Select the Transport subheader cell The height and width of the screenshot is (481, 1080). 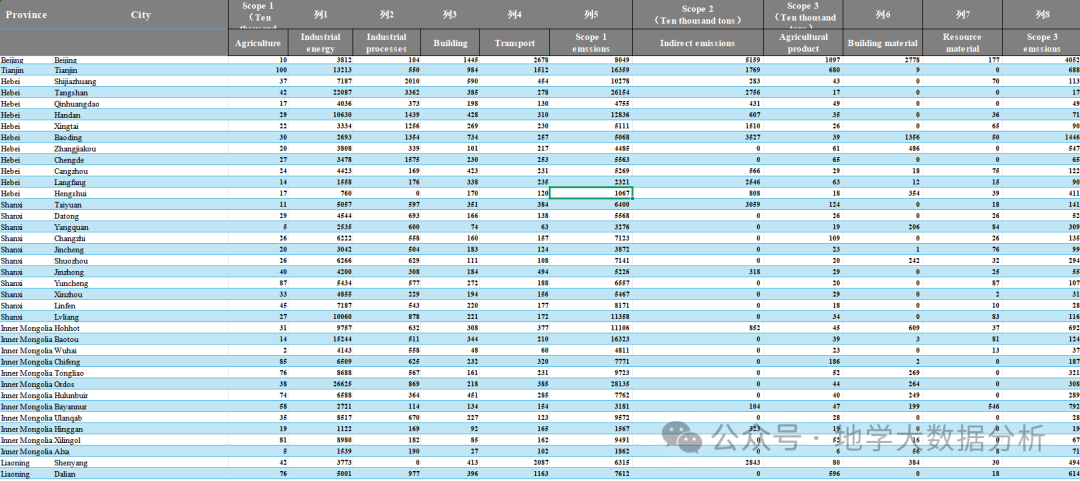point(515,43)
